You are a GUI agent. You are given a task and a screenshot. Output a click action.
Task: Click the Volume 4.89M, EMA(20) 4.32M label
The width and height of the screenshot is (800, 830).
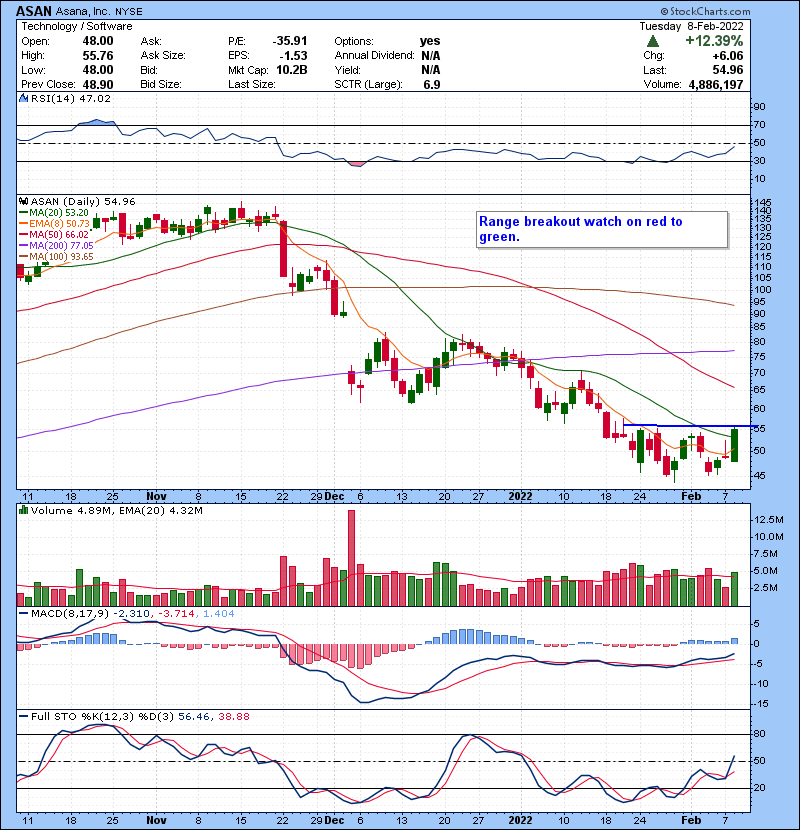click(x=116, y=510)
